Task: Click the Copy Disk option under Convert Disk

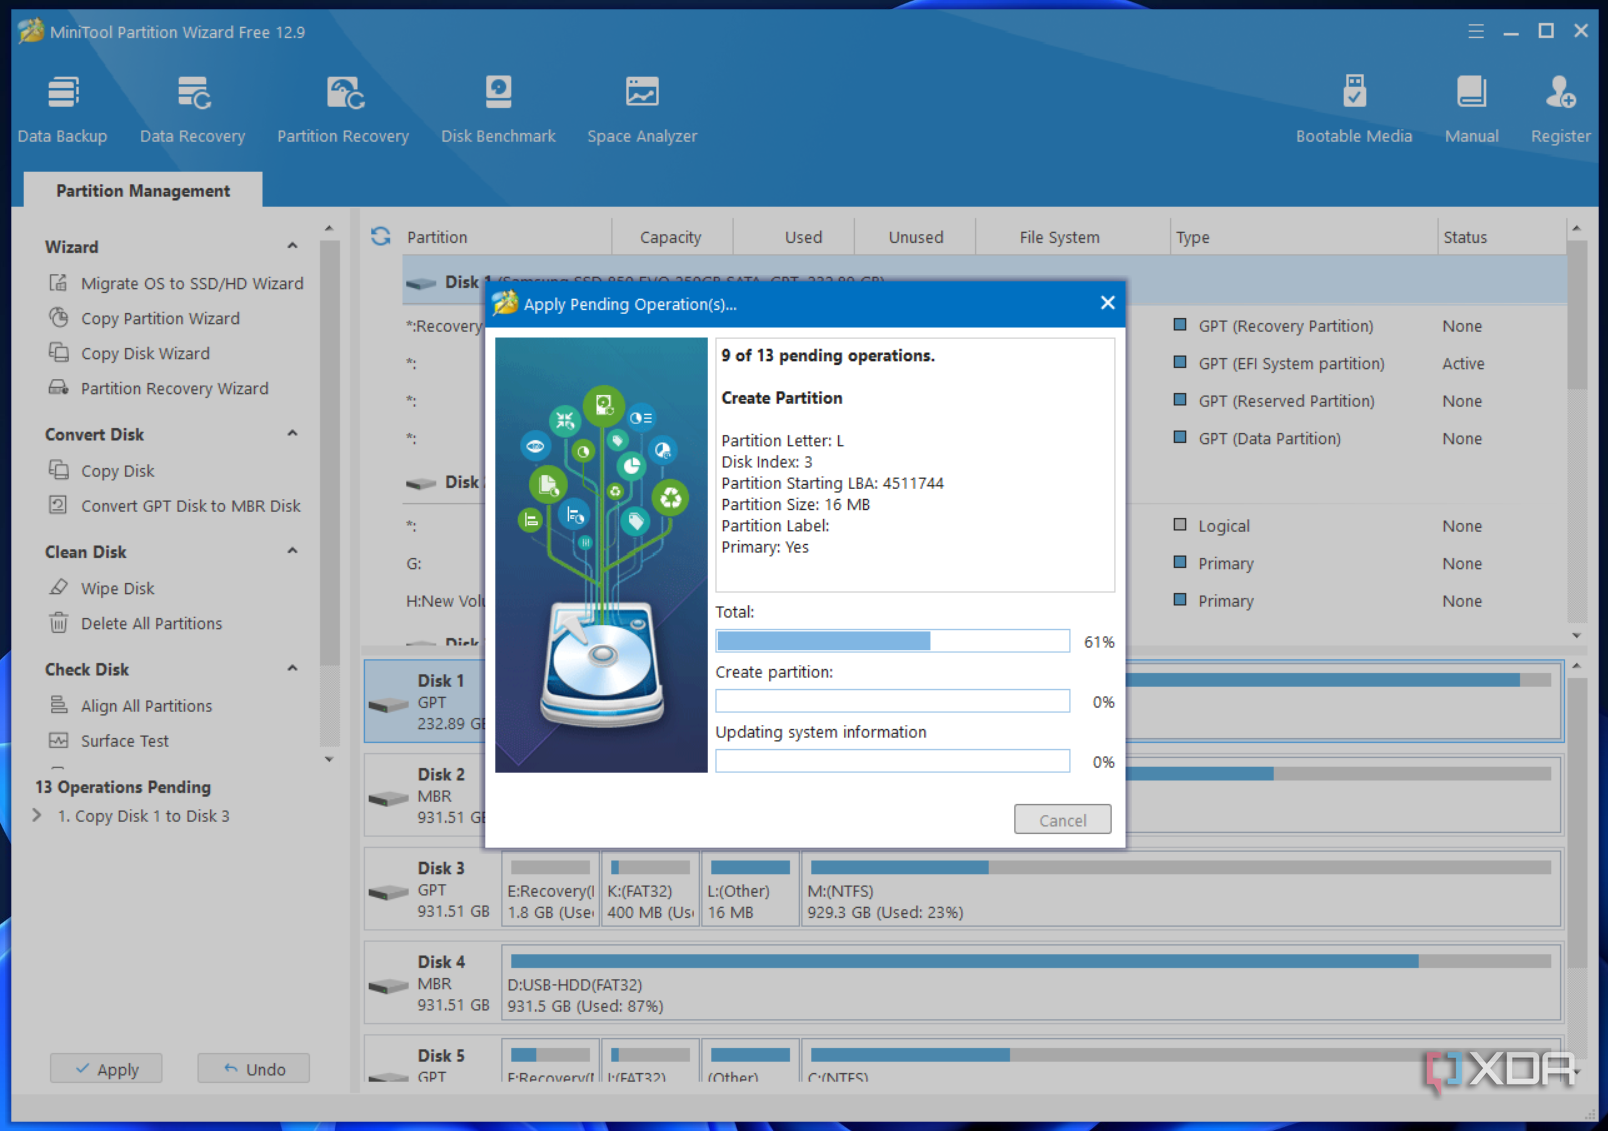Action: click(102, 470)
